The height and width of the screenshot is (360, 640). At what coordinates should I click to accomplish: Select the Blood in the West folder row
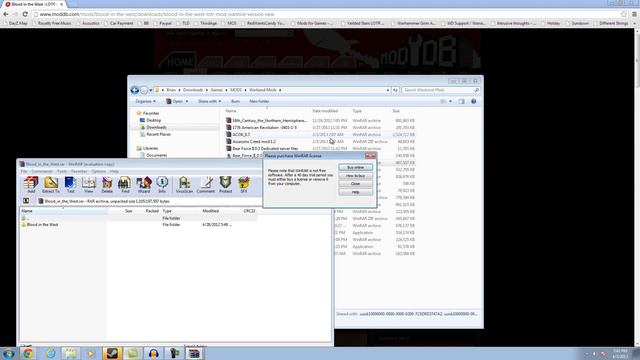pos(139,224)
